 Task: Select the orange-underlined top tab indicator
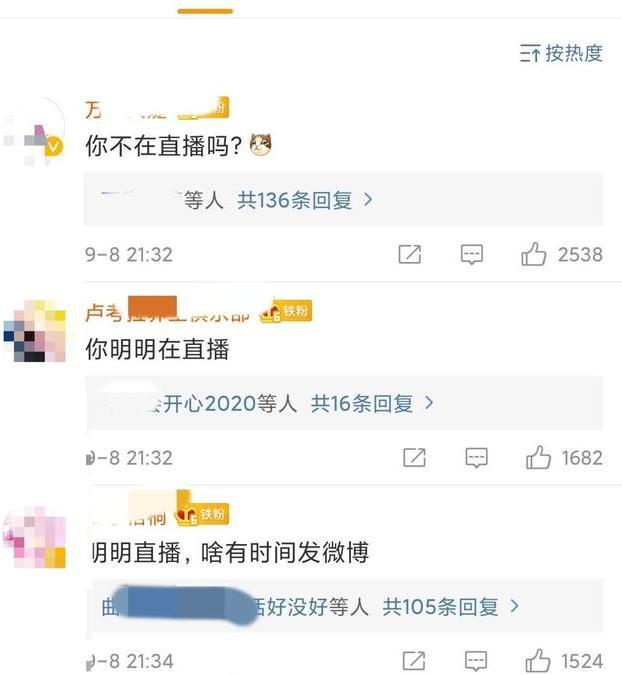205,11
